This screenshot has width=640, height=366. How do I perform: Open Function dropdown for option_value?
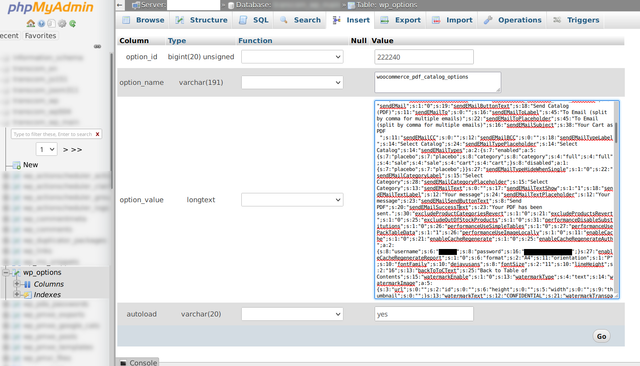point(292,200)
